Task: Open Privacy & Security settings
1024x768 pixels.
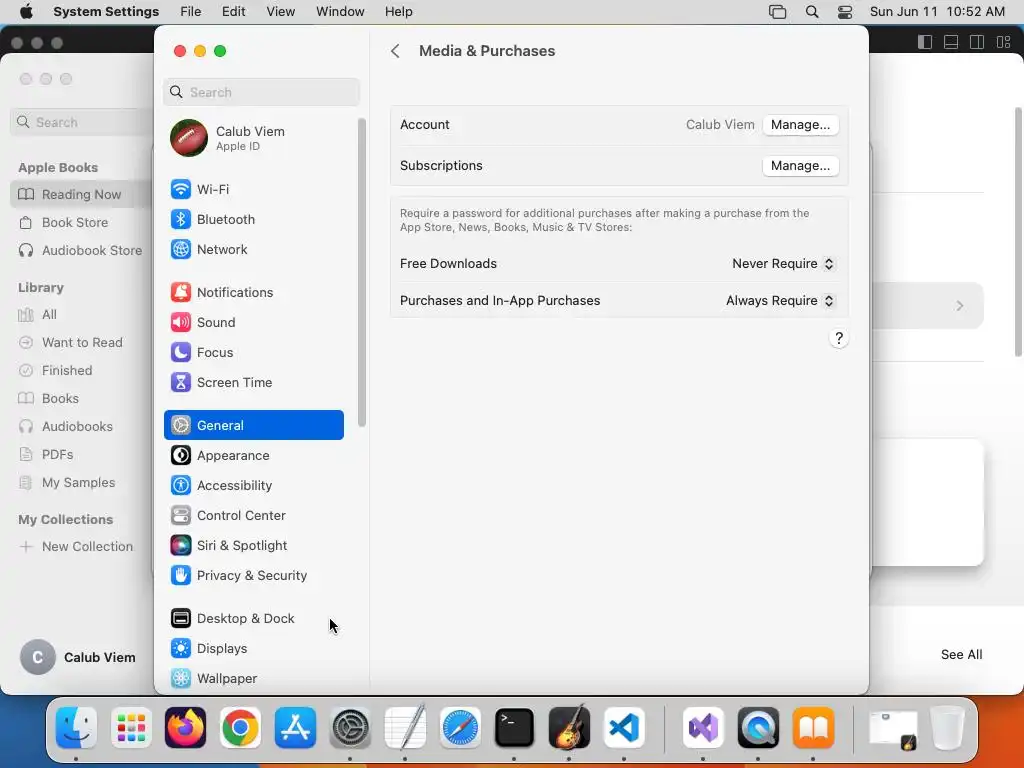Action: pos(253,575)
